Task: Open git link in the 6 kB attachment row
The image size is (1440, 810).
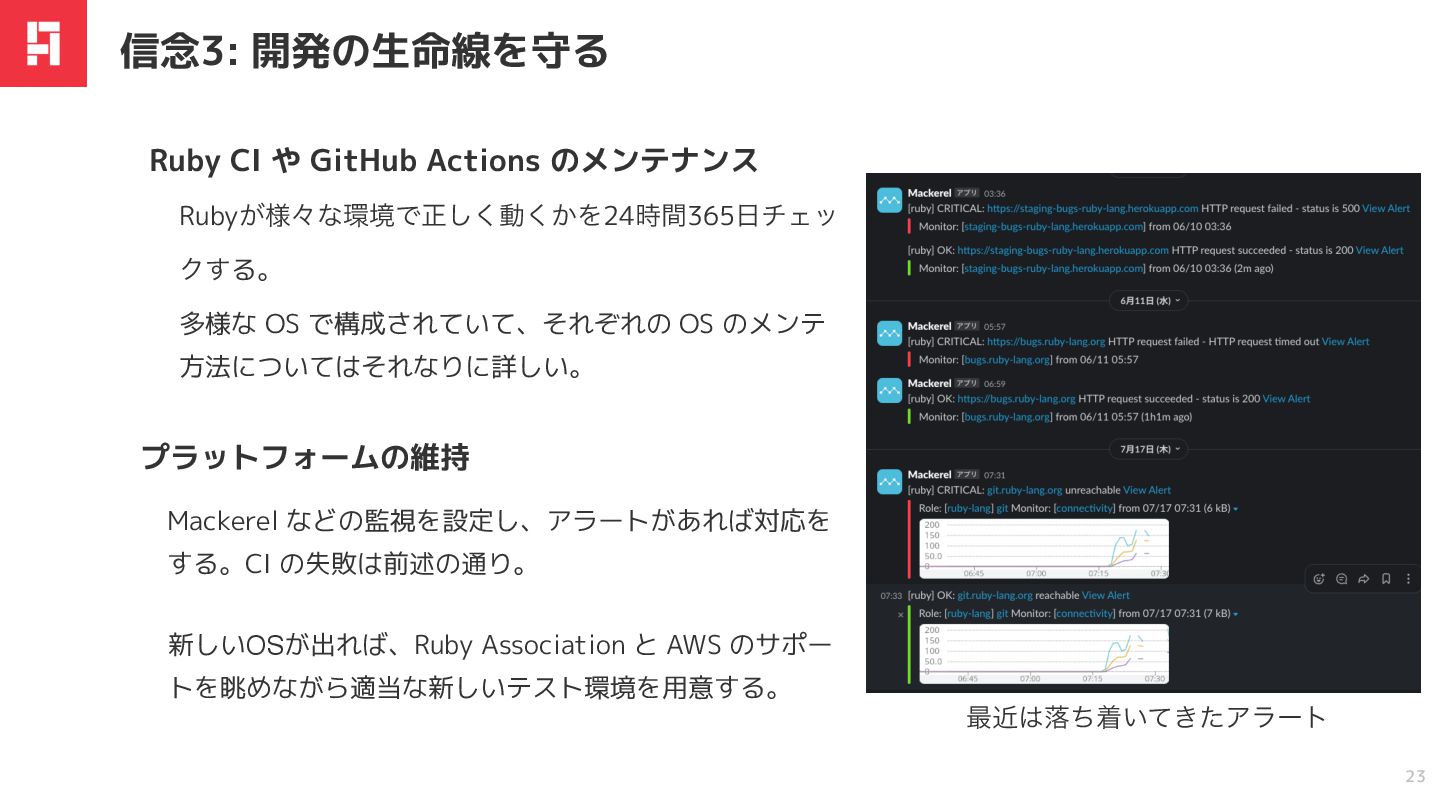Action: tap(1002, 508)
